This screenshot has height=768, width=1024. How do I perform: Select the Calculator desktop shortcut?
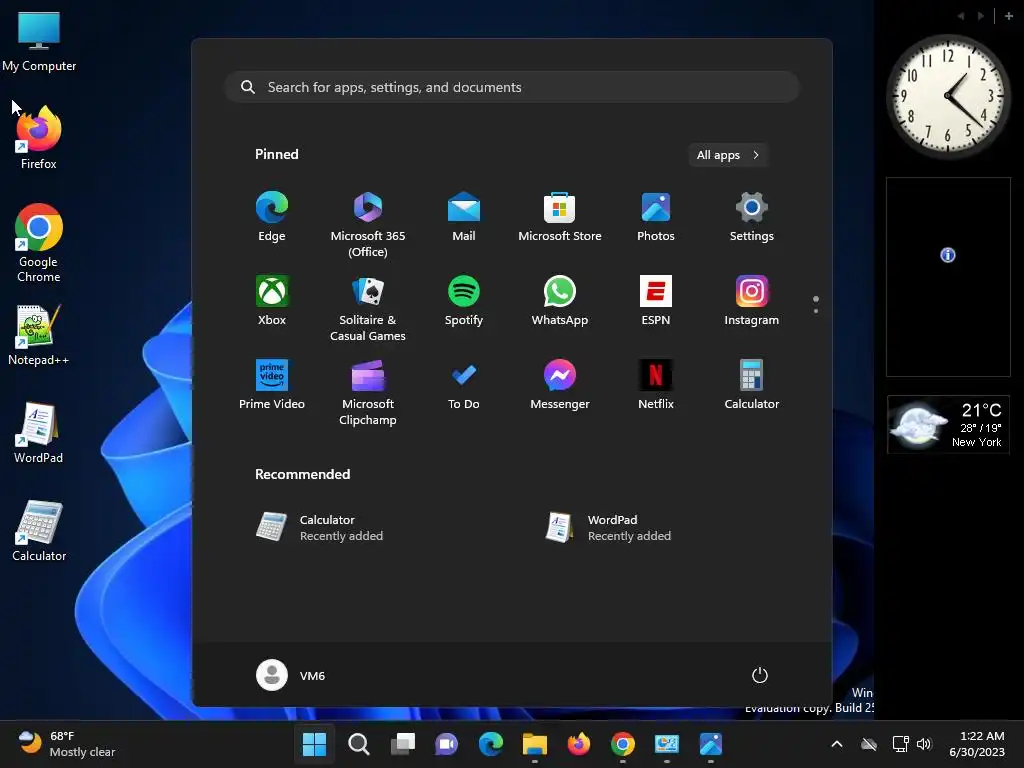pos(39,530)
